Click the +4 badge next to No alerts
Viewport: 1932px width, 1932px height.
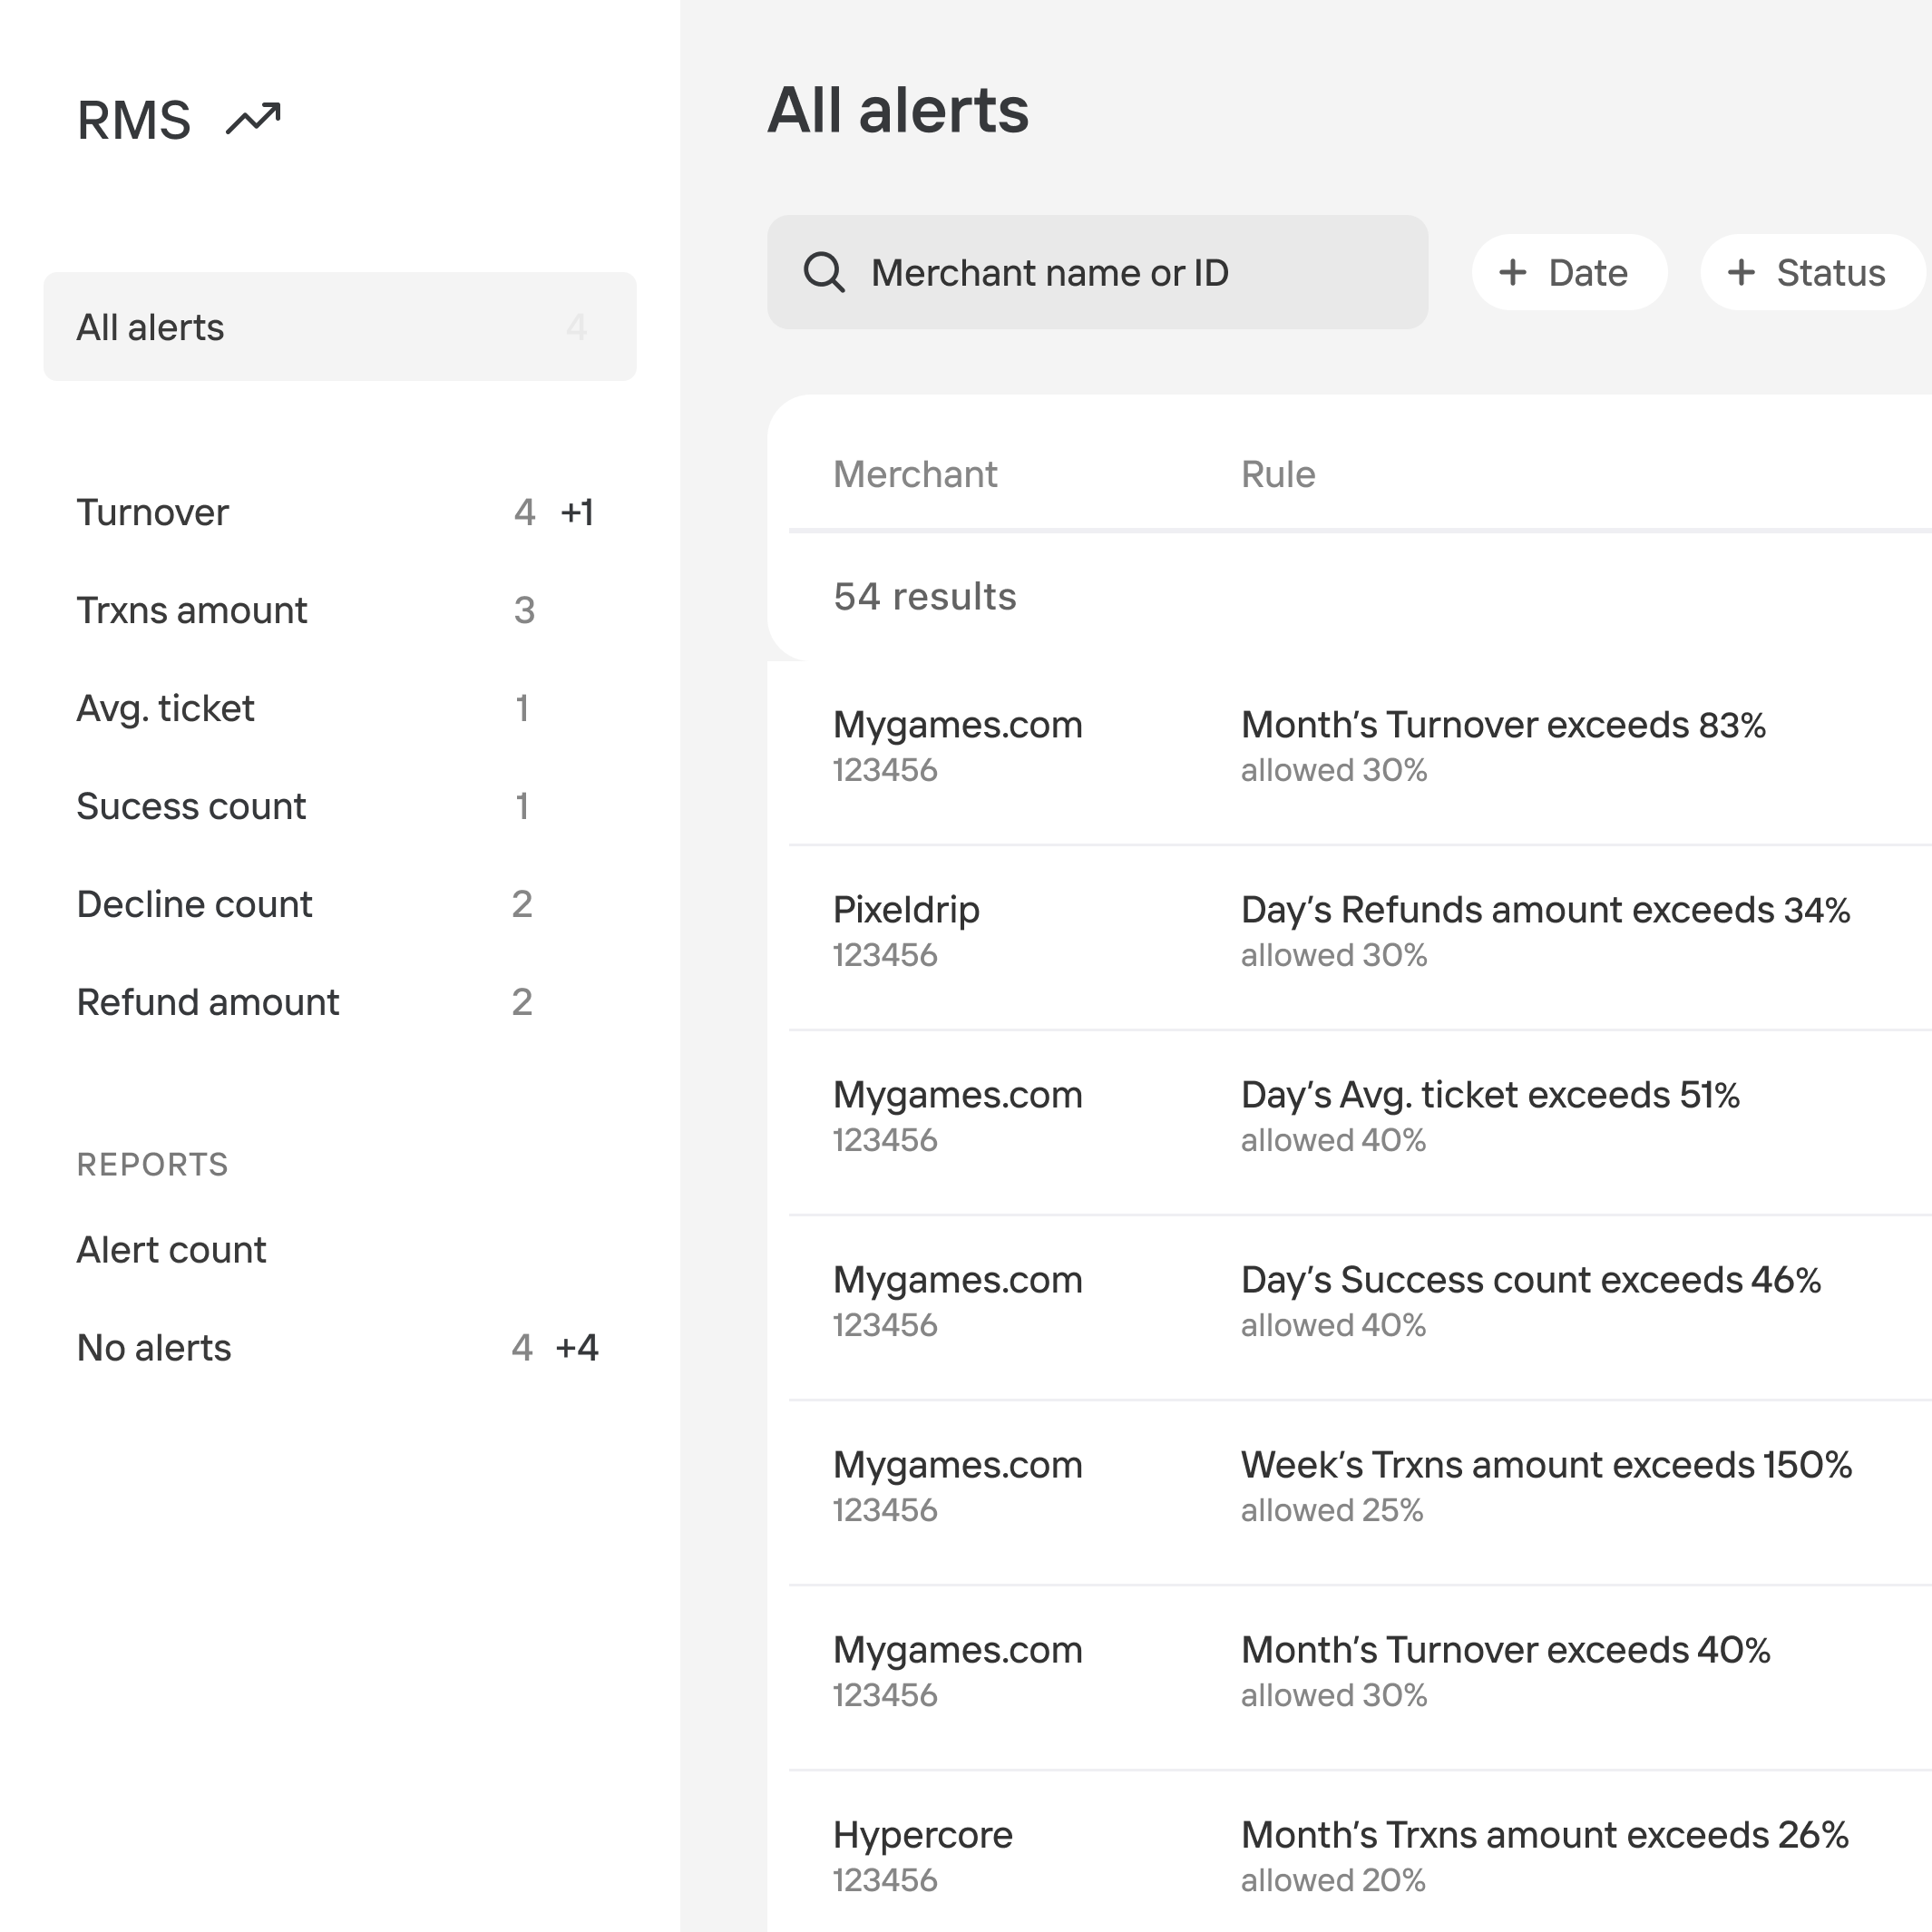click(577, 1348)
